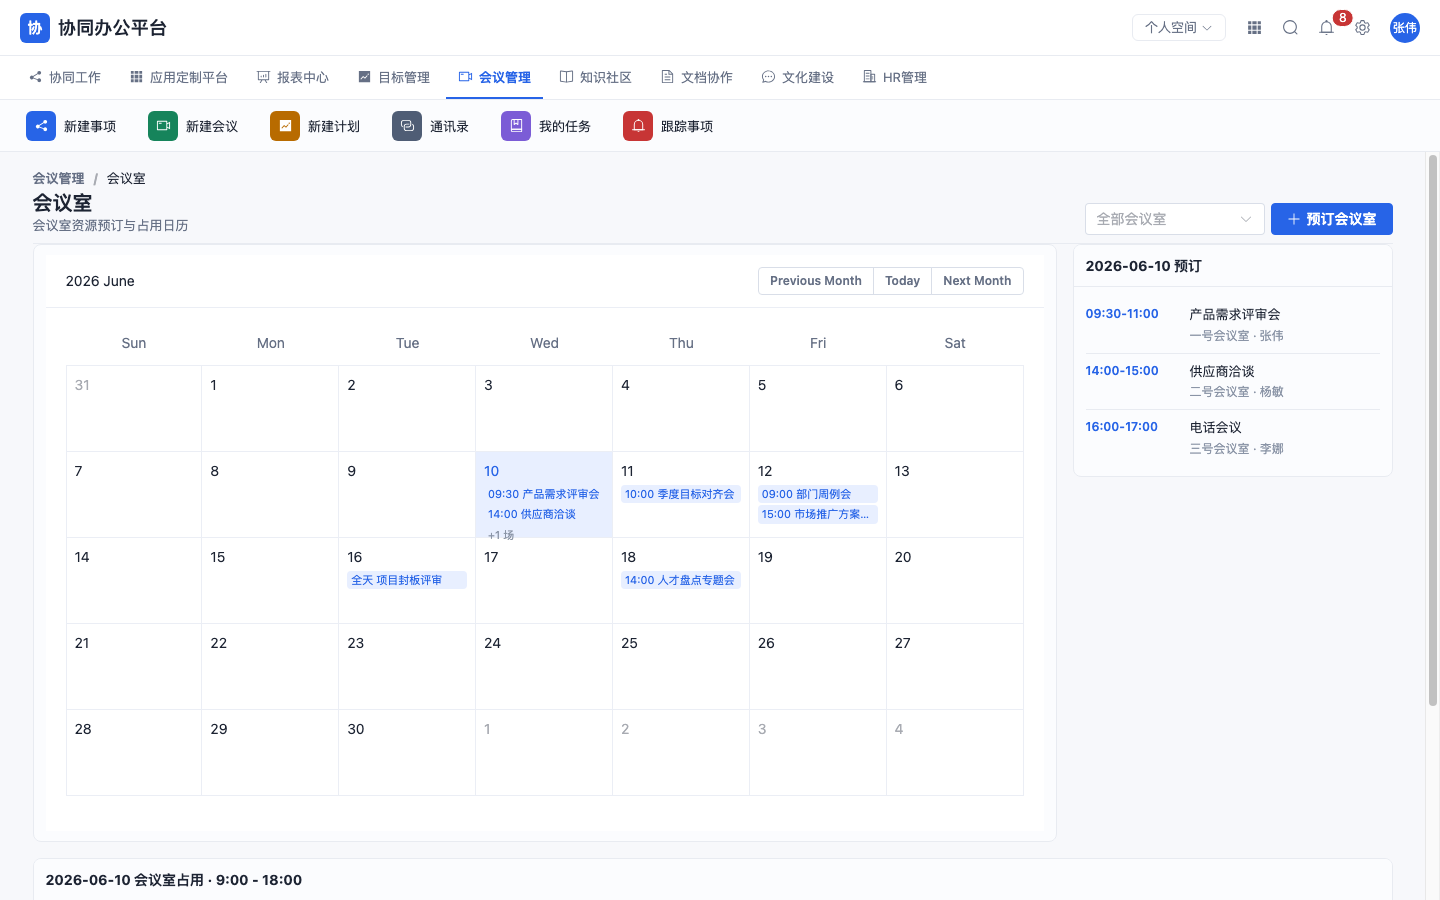Click the page vertical scrollbar
Screen dimensions: 1440x900
coord(1432,431)
